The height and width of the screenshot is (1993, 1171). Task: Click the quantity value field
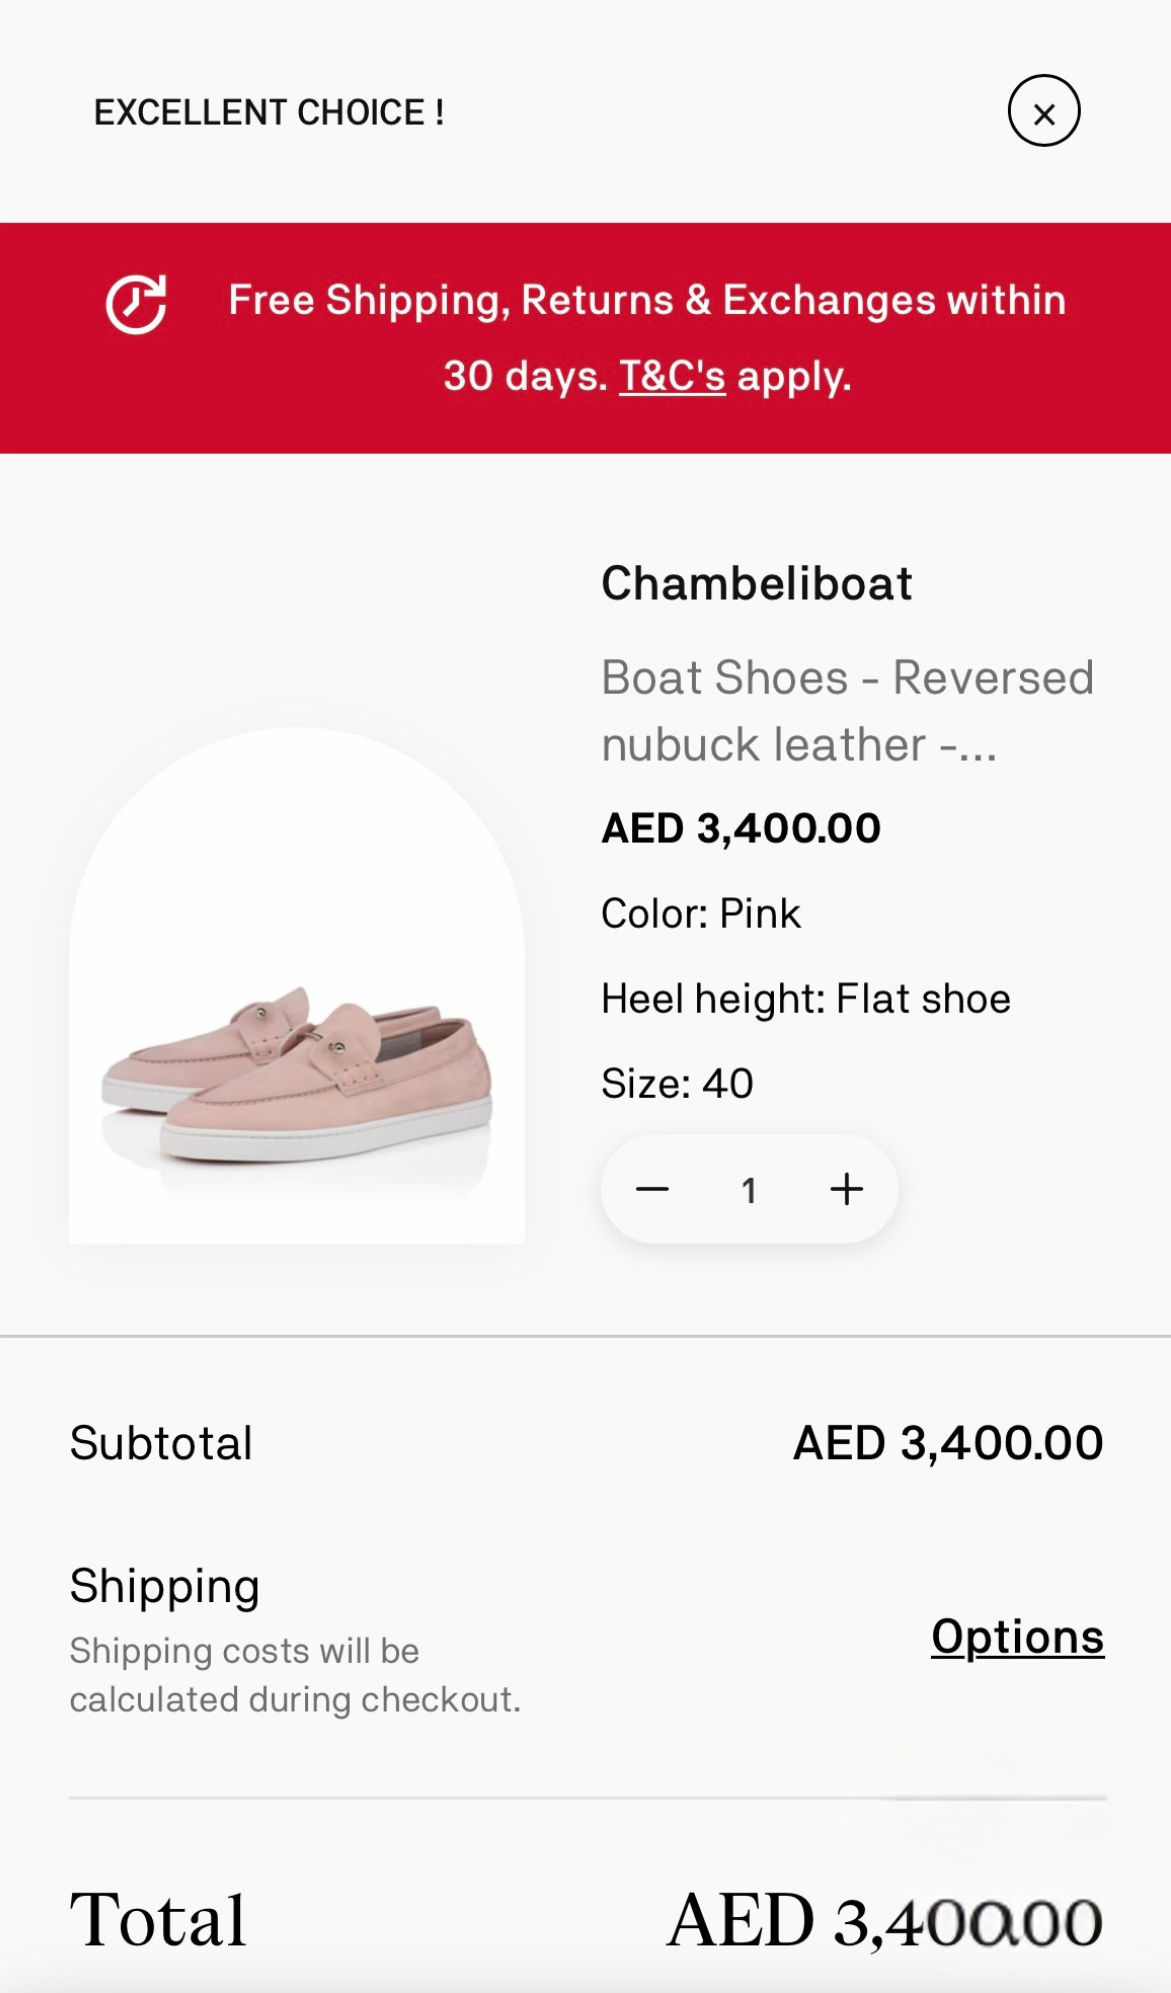[x=748, y=1190]
